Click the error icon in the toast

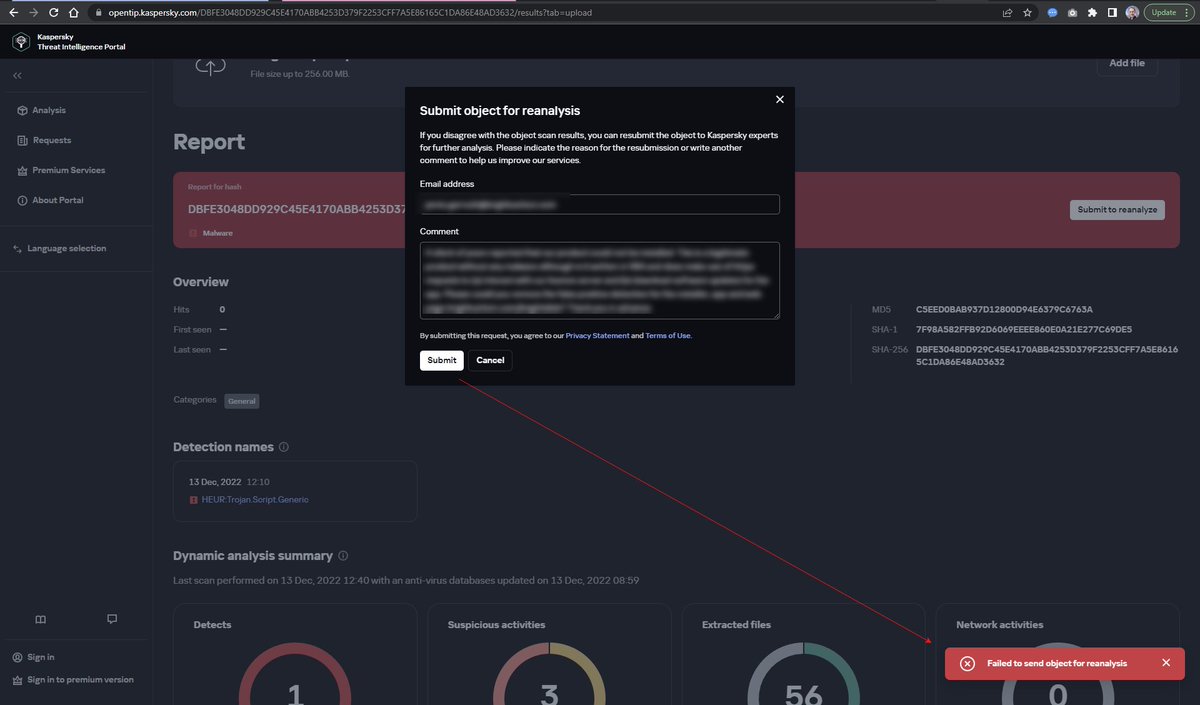pos(967,663)
